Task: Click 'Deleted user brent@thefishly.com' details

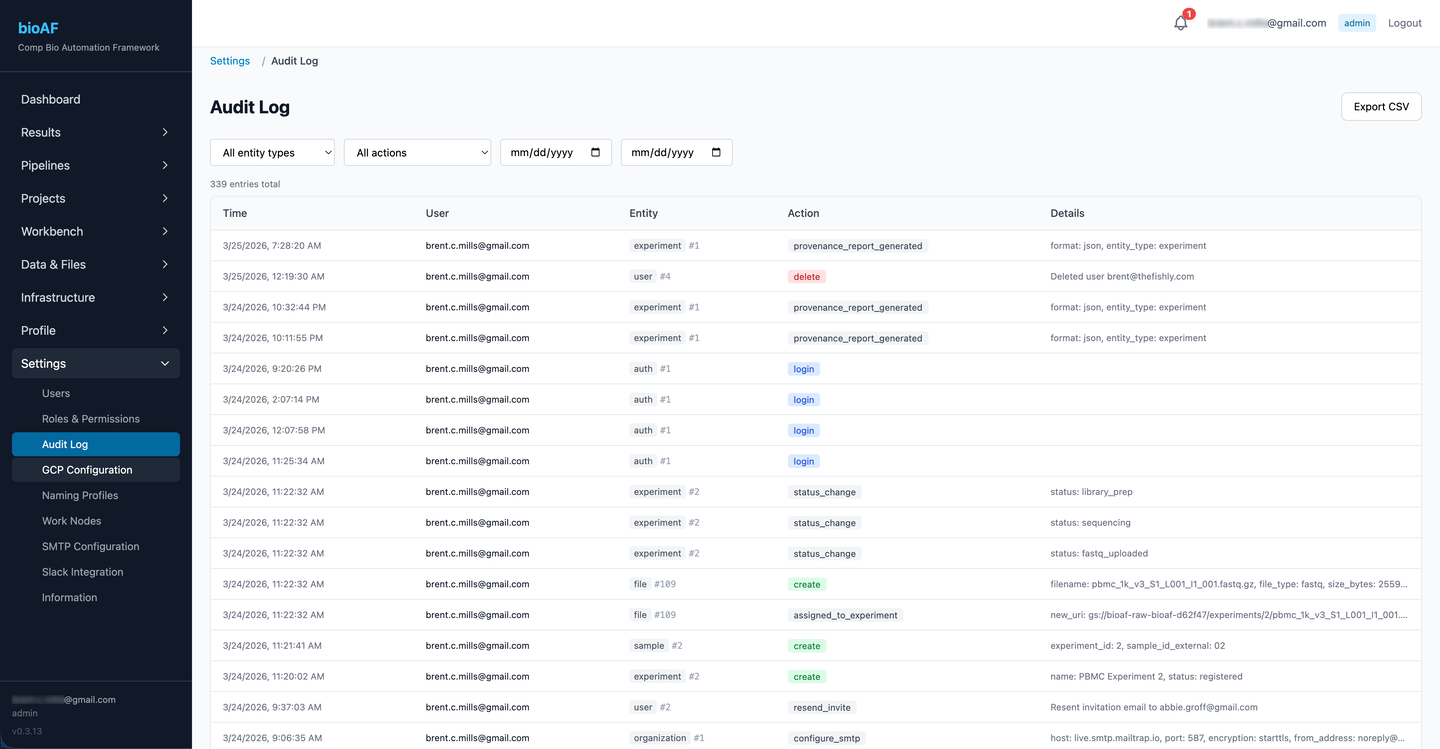Action: point(1122,277)
